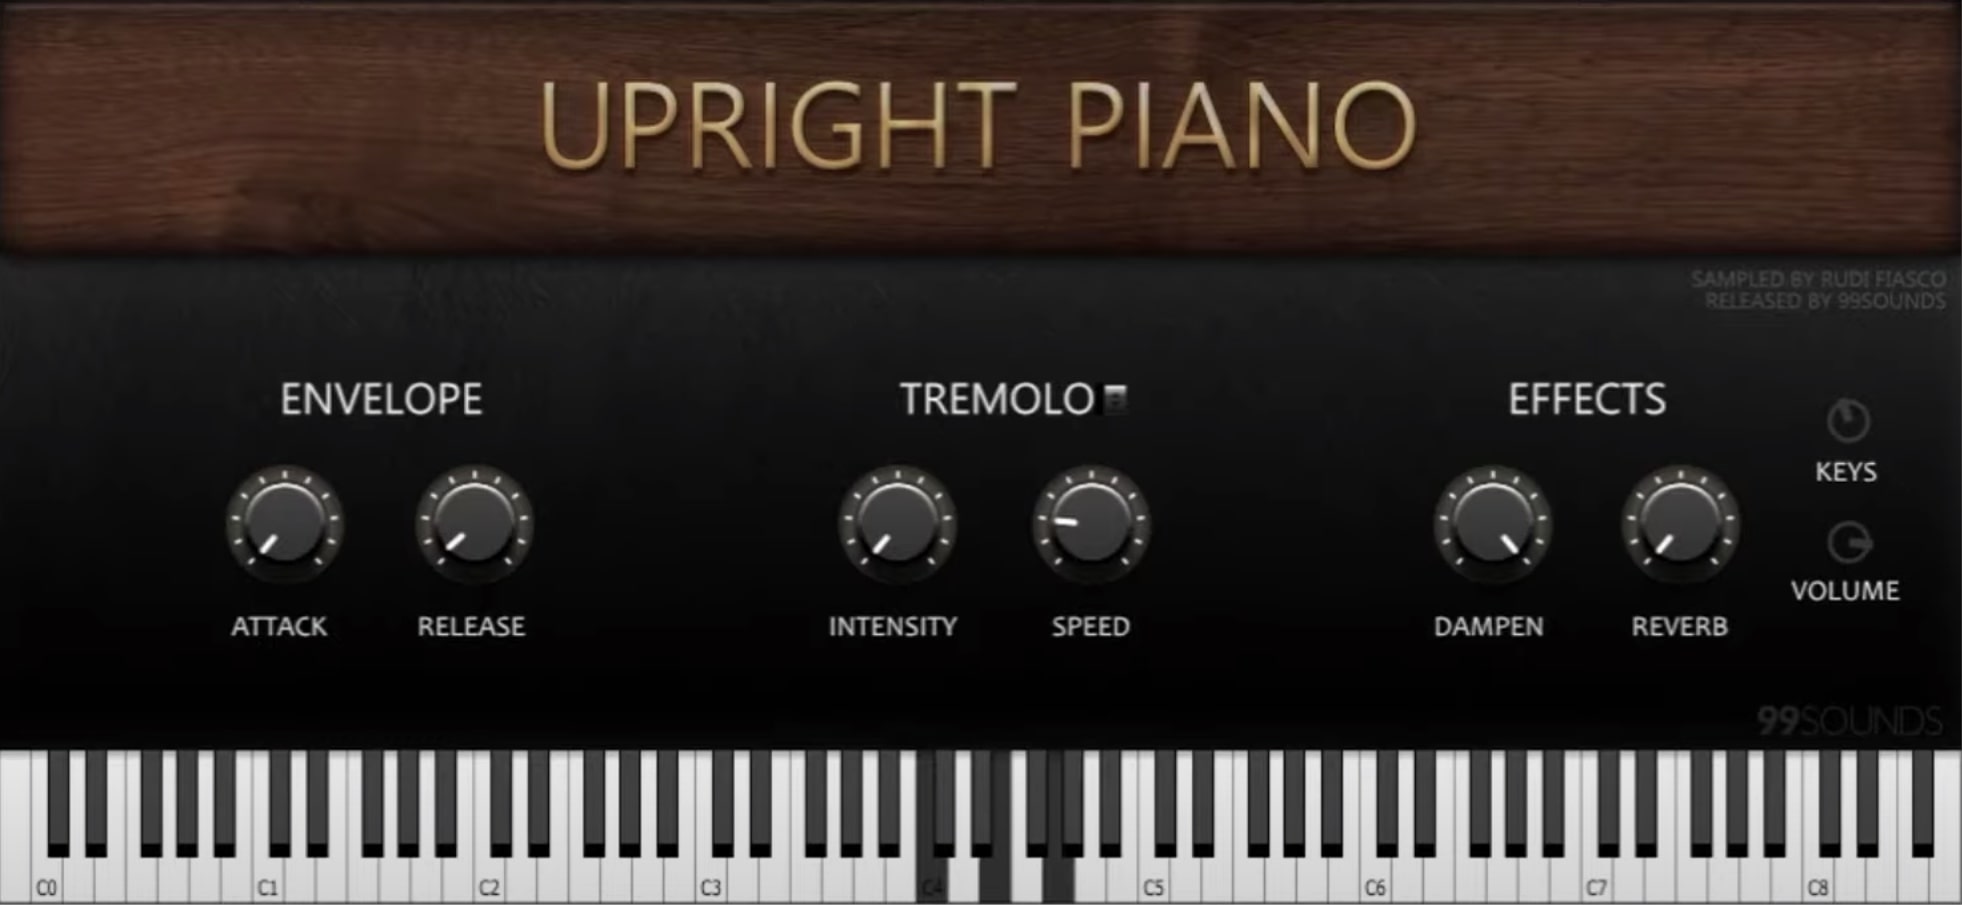Click the Release envelope knob

[x=474, y=524]
